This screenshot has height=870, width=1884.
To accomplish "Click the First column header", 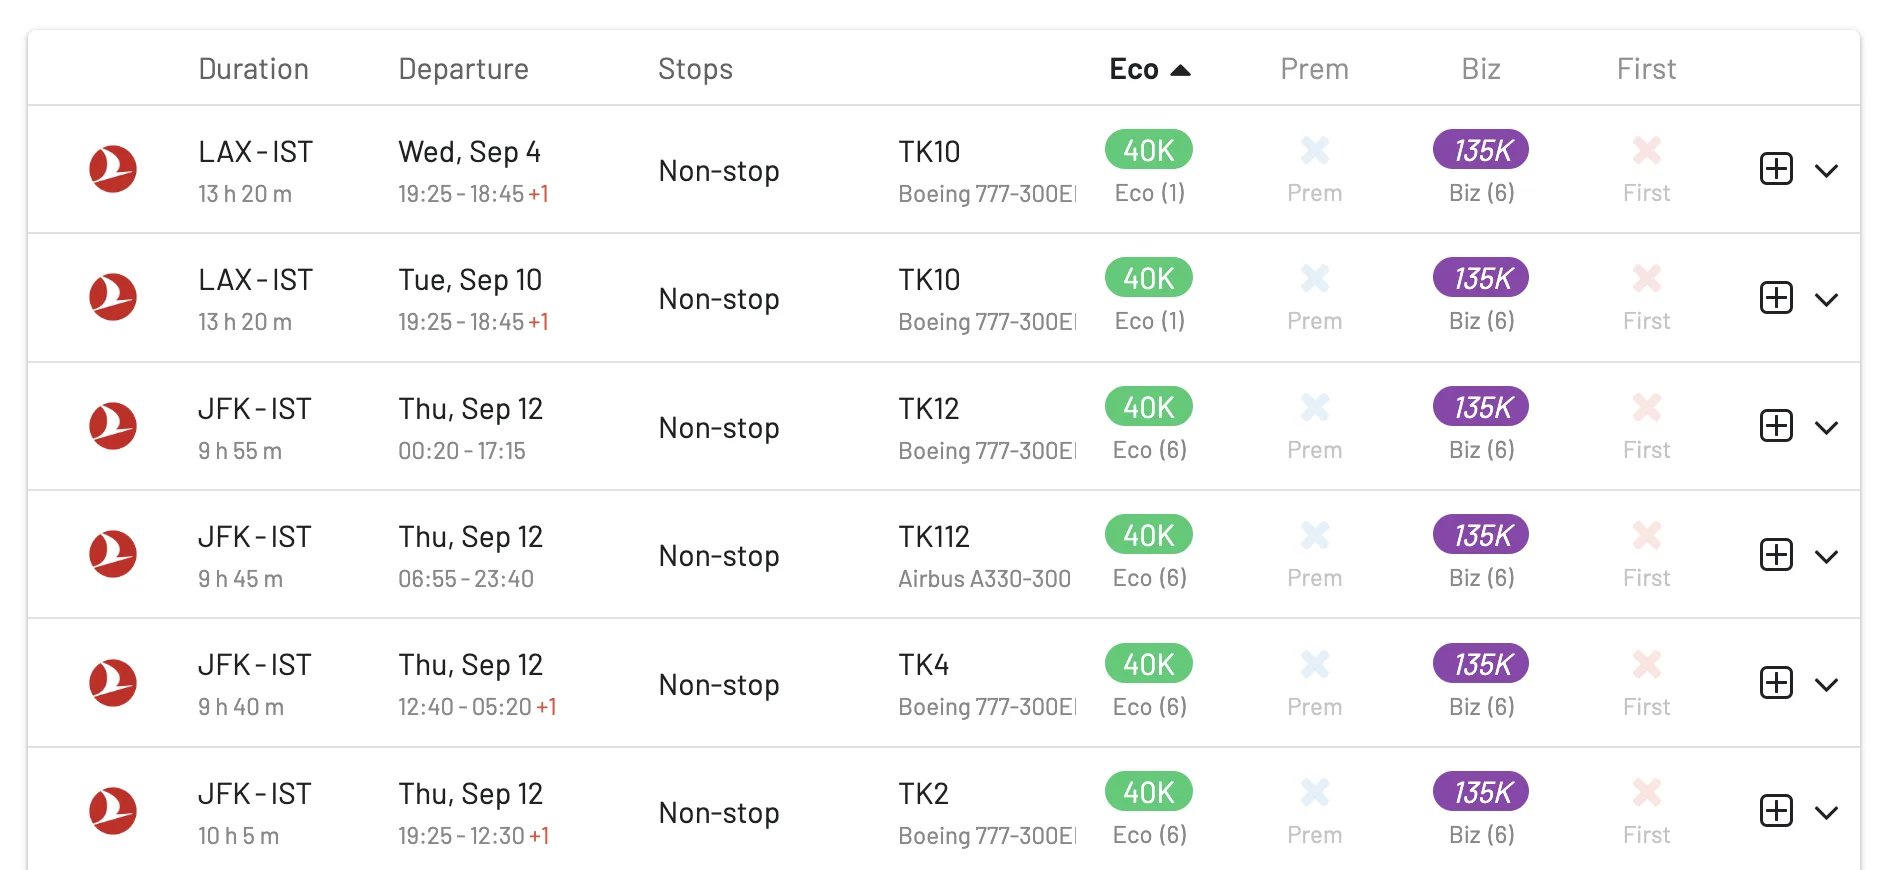I will pos(1646,69).
